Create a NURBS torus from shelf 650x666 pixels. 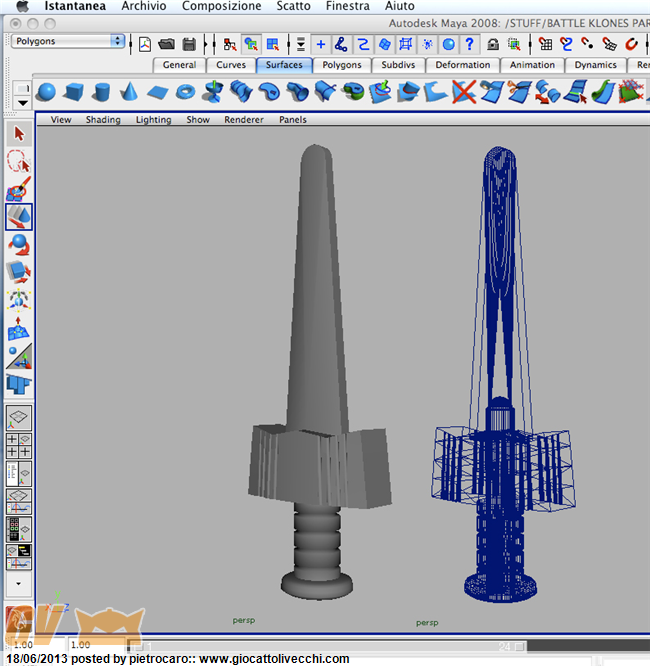(186, 93)
